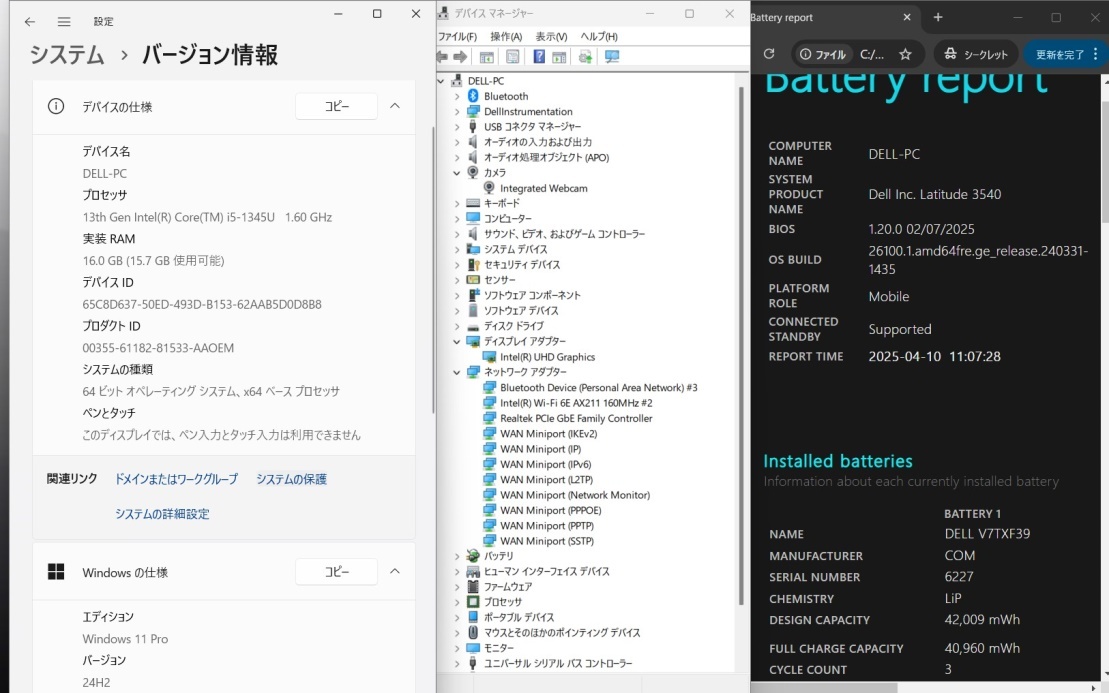Open the Properties toolbar icon in Device Manager
The image size is (1109, 693).
[x=513, y=57]
